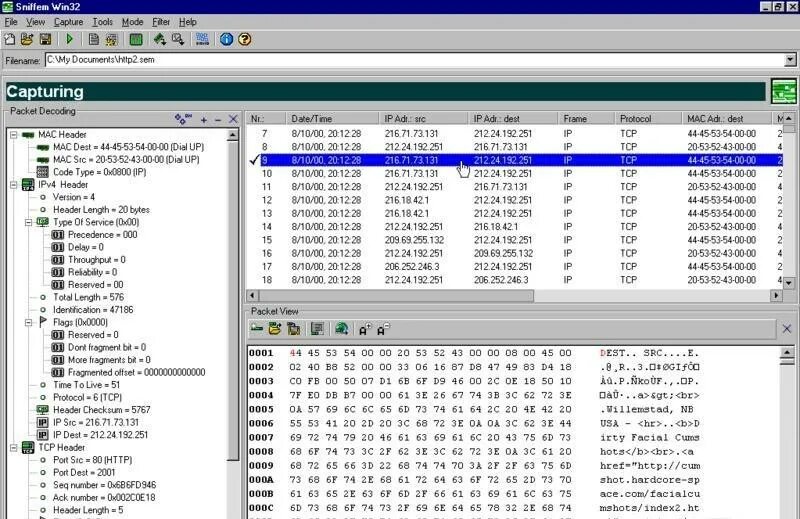Screen dimensions: 800x519
Task: Select 'Header Checksum = 5767' tree row
Action: 102,410
